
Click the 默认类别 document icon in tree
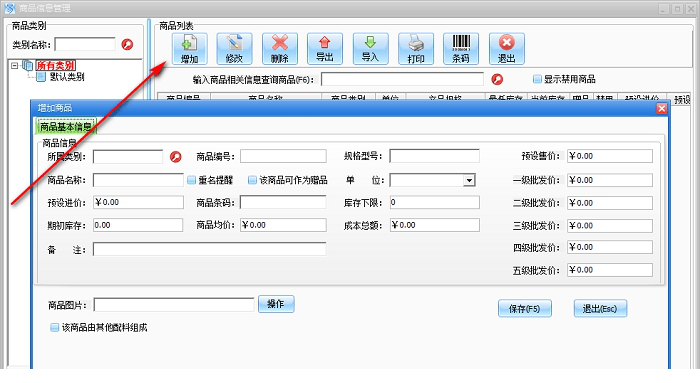click(41, 77)
